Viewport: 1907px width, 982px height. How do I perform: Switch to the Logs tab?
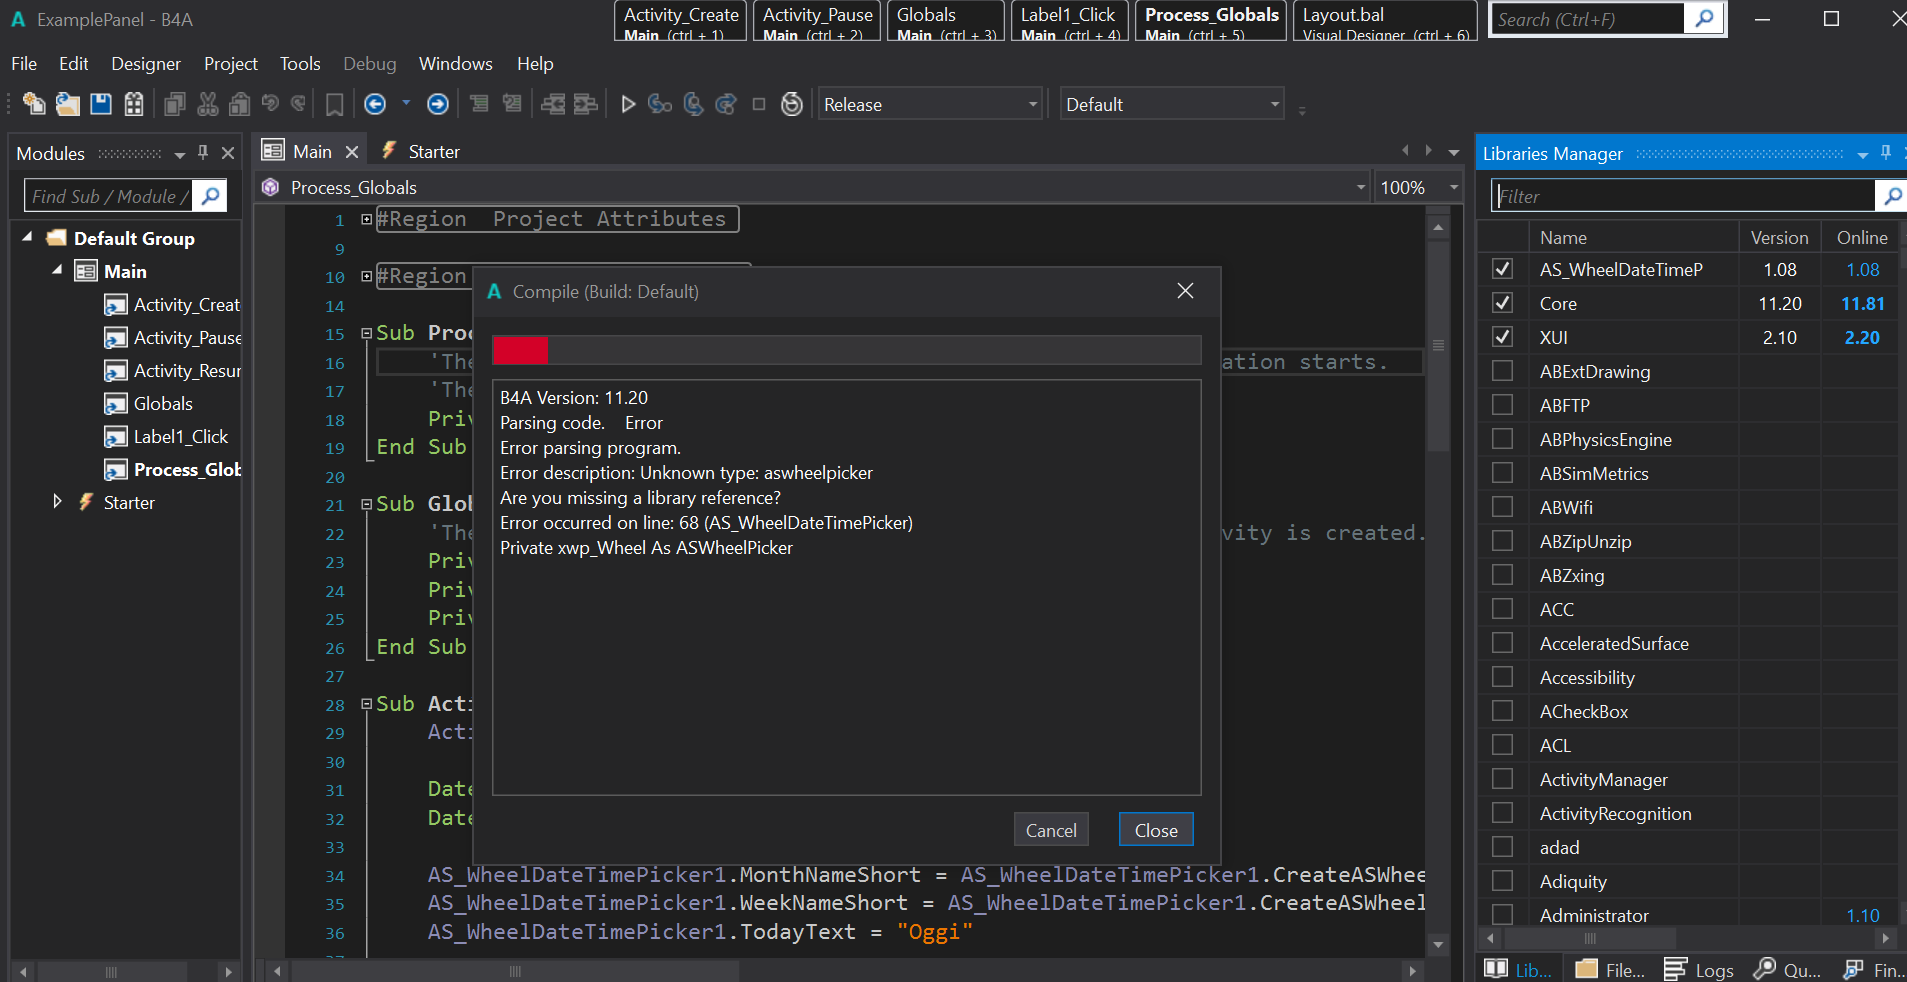point(1699,969)
